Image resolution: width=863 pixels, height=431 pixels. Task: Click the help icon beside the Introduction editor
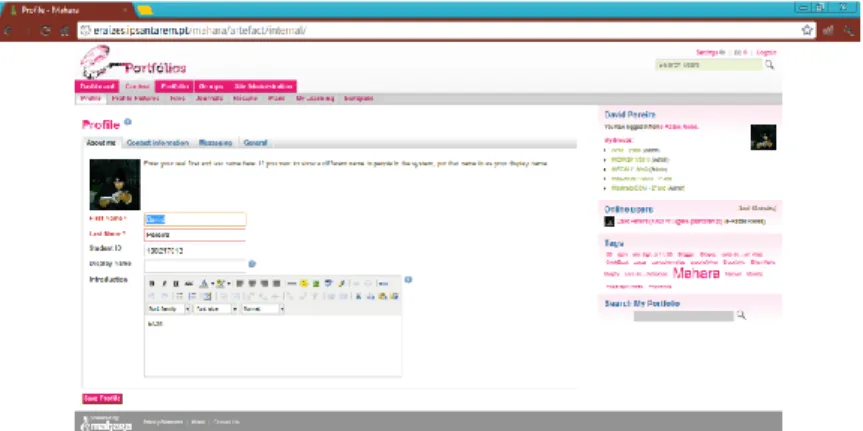point(408,280)
